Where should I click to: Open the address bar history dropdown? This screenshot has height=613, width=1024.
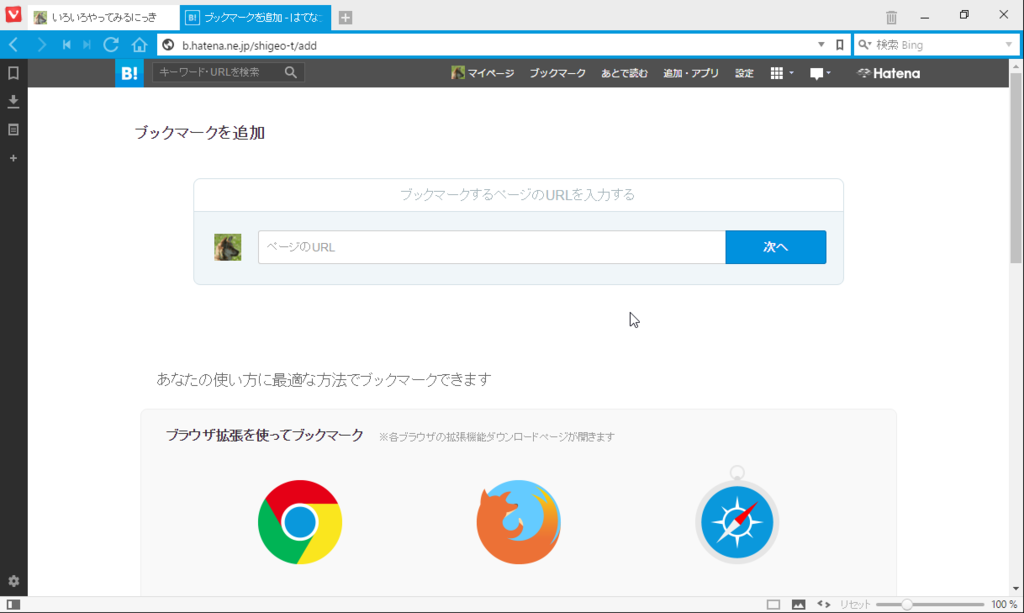pyautogui.click(x=821, y=45)
